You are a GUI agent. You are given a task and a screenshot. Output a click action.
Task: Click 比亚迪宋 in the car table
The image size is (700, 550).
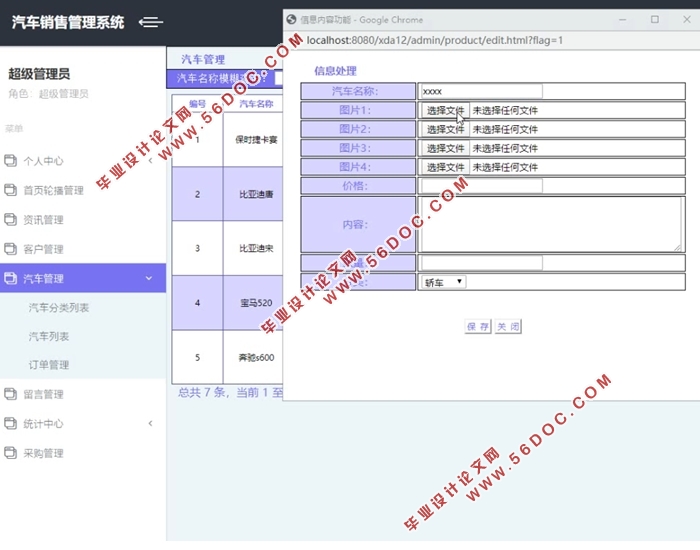(x=256, y=248)
